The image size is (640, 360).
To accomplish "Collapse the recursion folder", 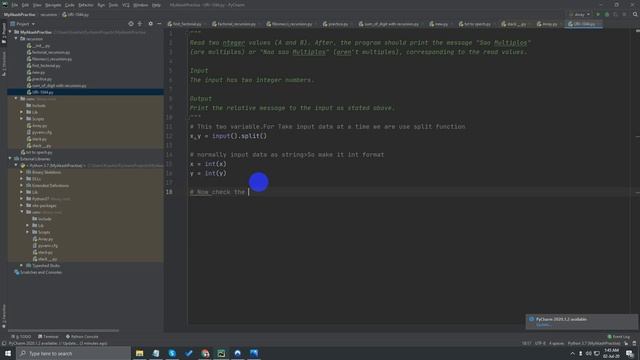I will point(16,39).
